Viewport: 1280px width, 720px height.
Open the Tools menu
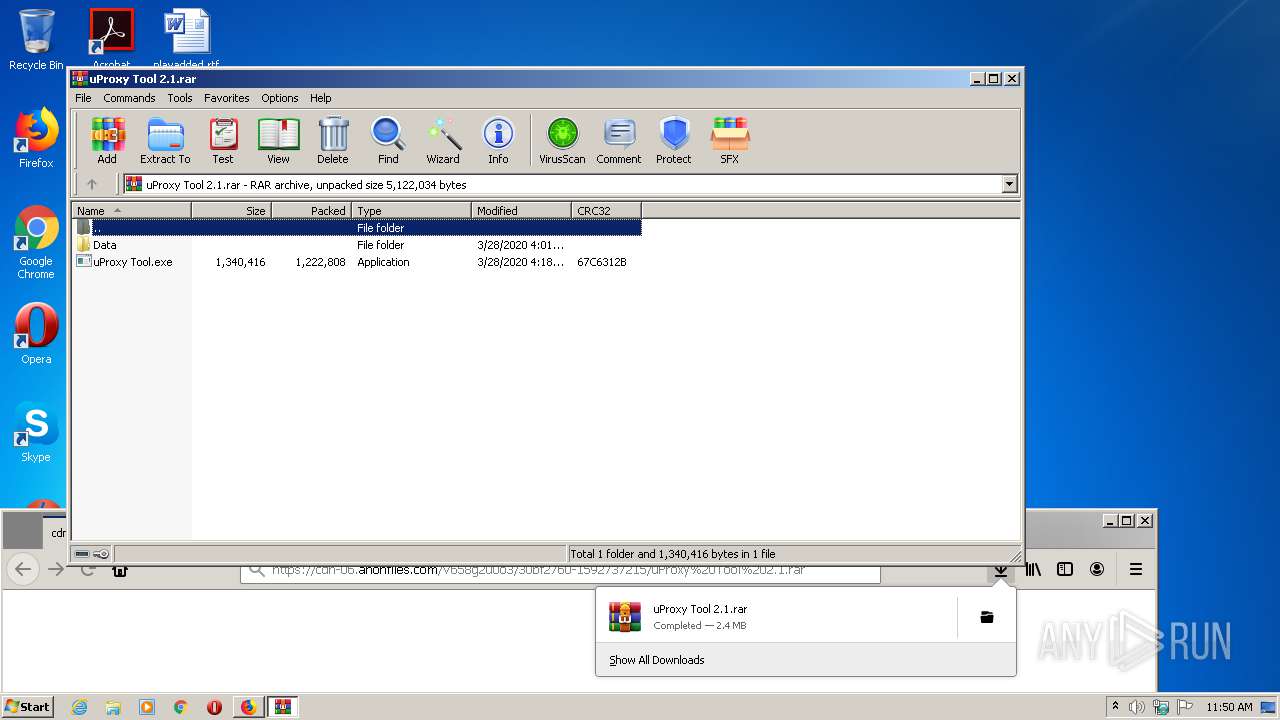pyautogui.click(x=180, y=98)
